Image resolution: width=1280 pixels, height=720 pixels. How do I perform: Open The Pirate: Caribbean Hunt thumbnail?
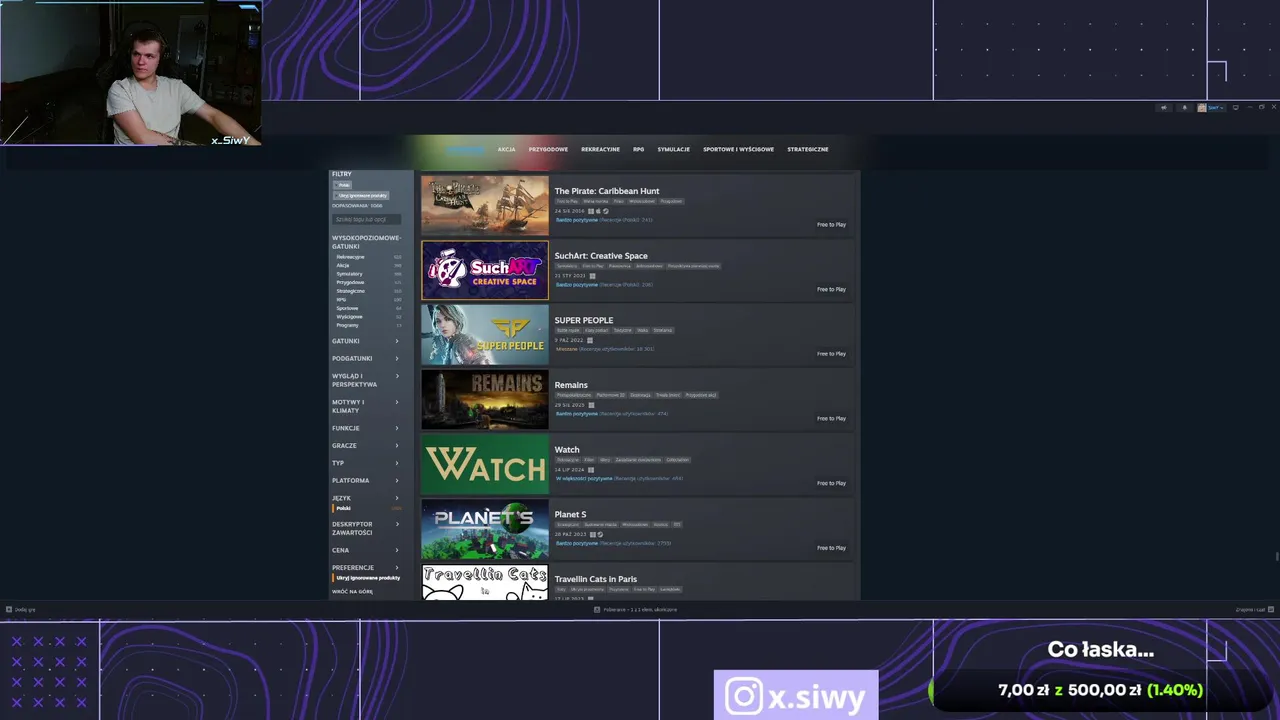[485, 205]
